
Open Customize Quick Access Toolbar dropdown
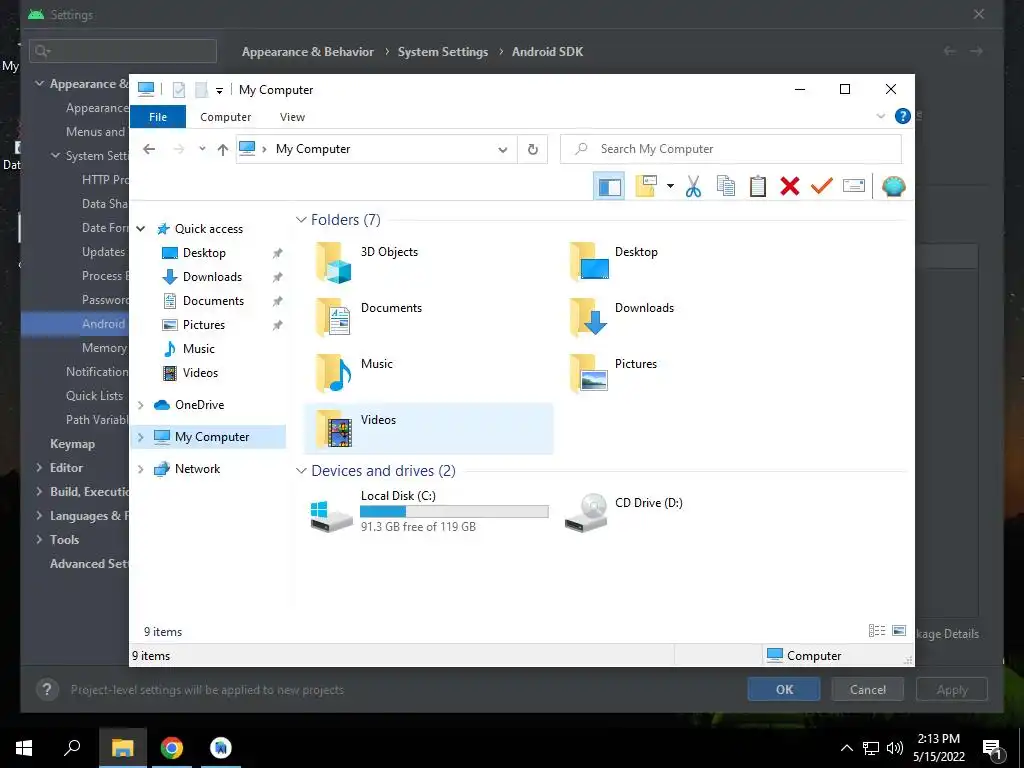click(x=219, y=91)
